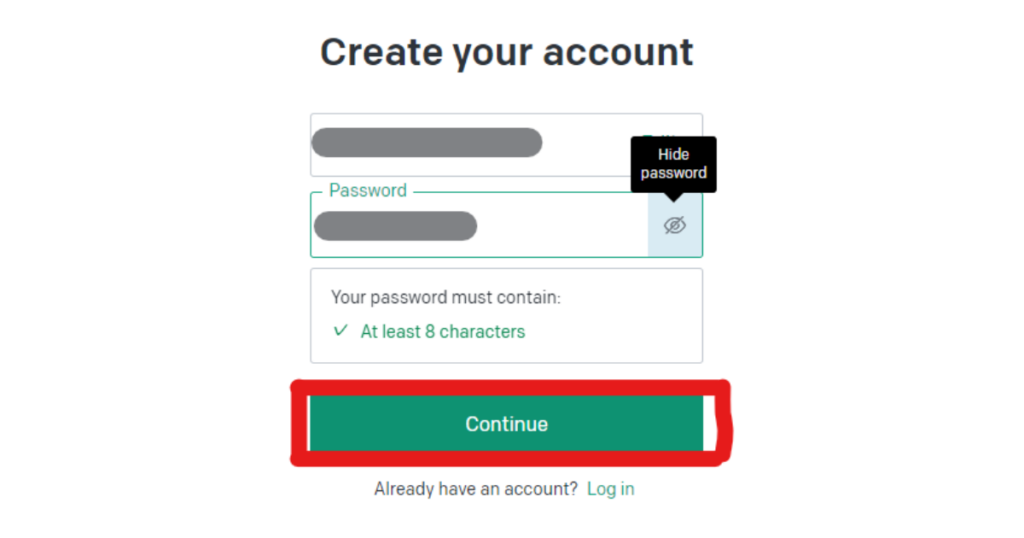Toggle the Hide password eye icon
1024x538 pixels.
[675, 225]
